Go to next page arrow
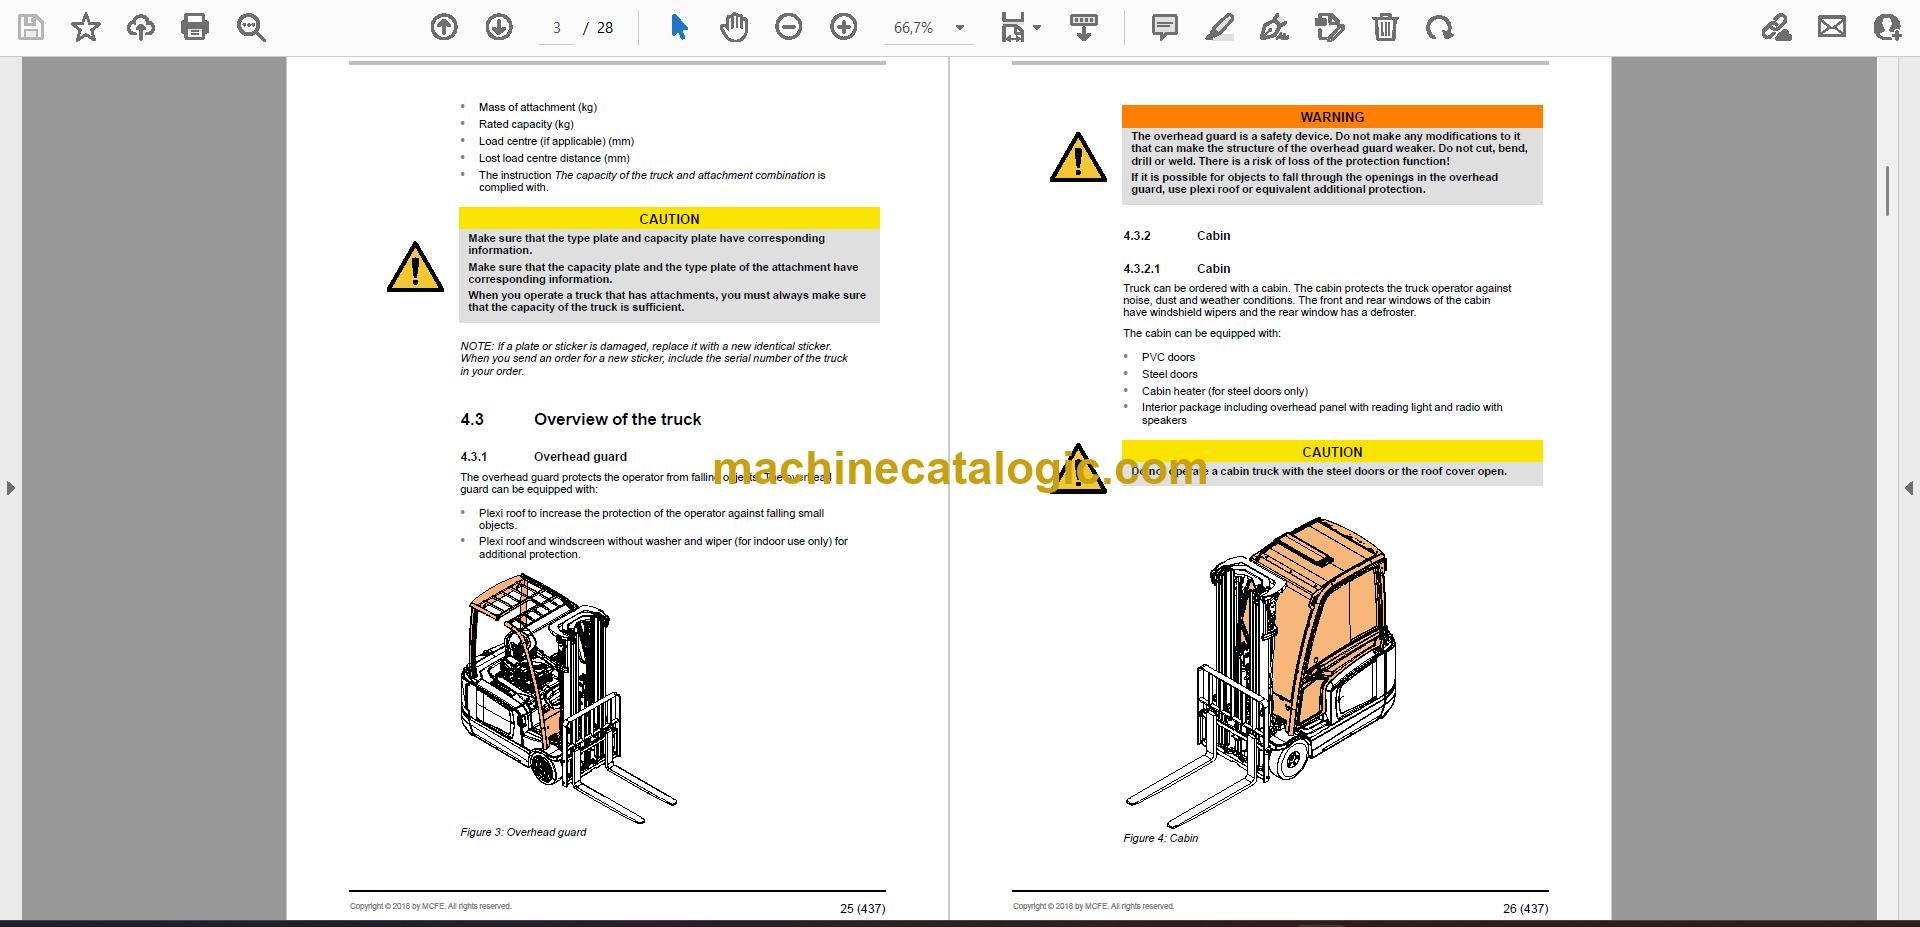The height and width of the screenshot is (927, 1920). 499,27
